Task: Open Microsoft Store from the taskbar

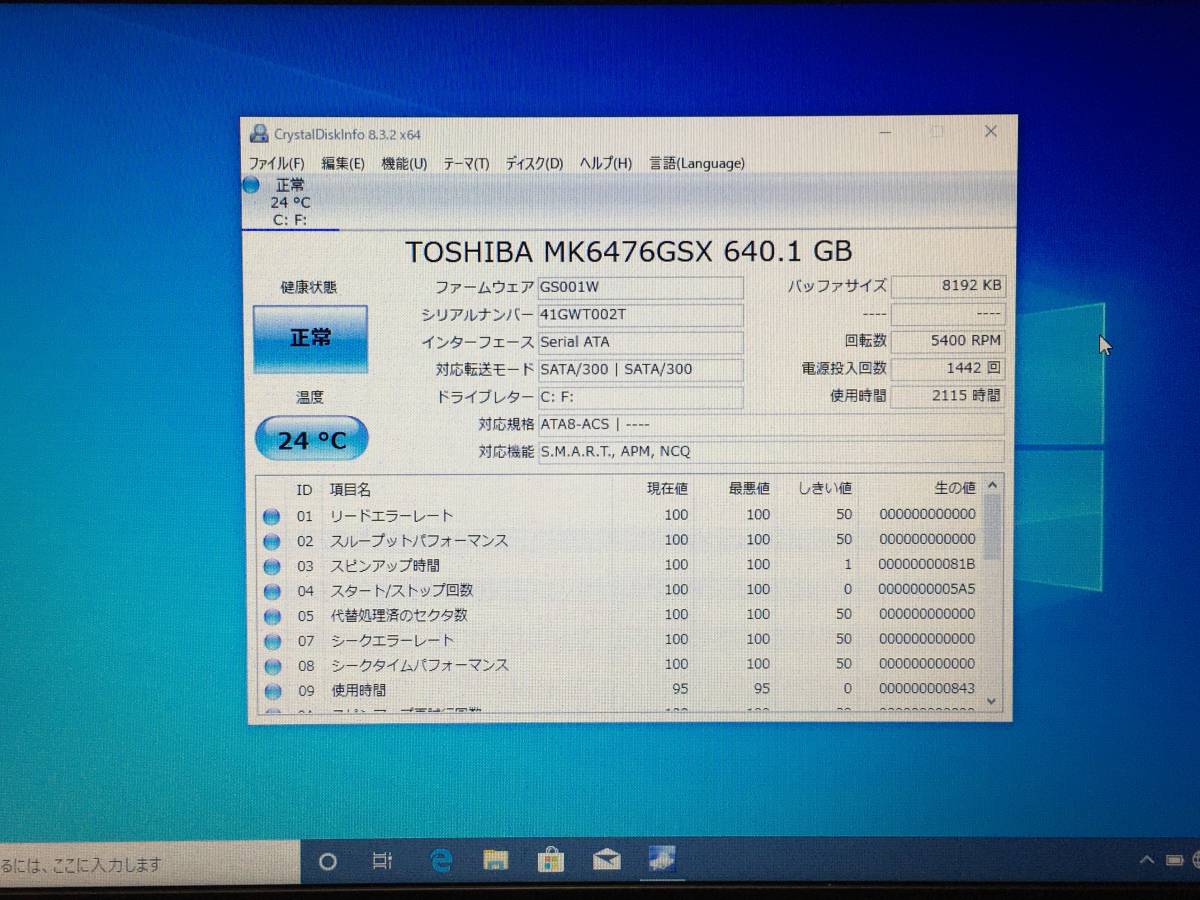Action: coord(551,860)
